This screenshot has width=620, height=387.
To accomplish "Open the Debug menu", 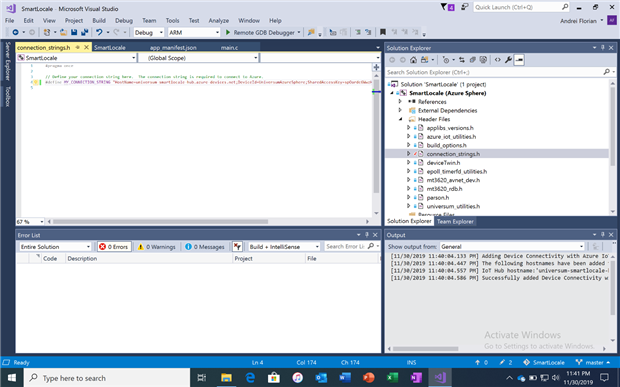I will coord(124,21).
